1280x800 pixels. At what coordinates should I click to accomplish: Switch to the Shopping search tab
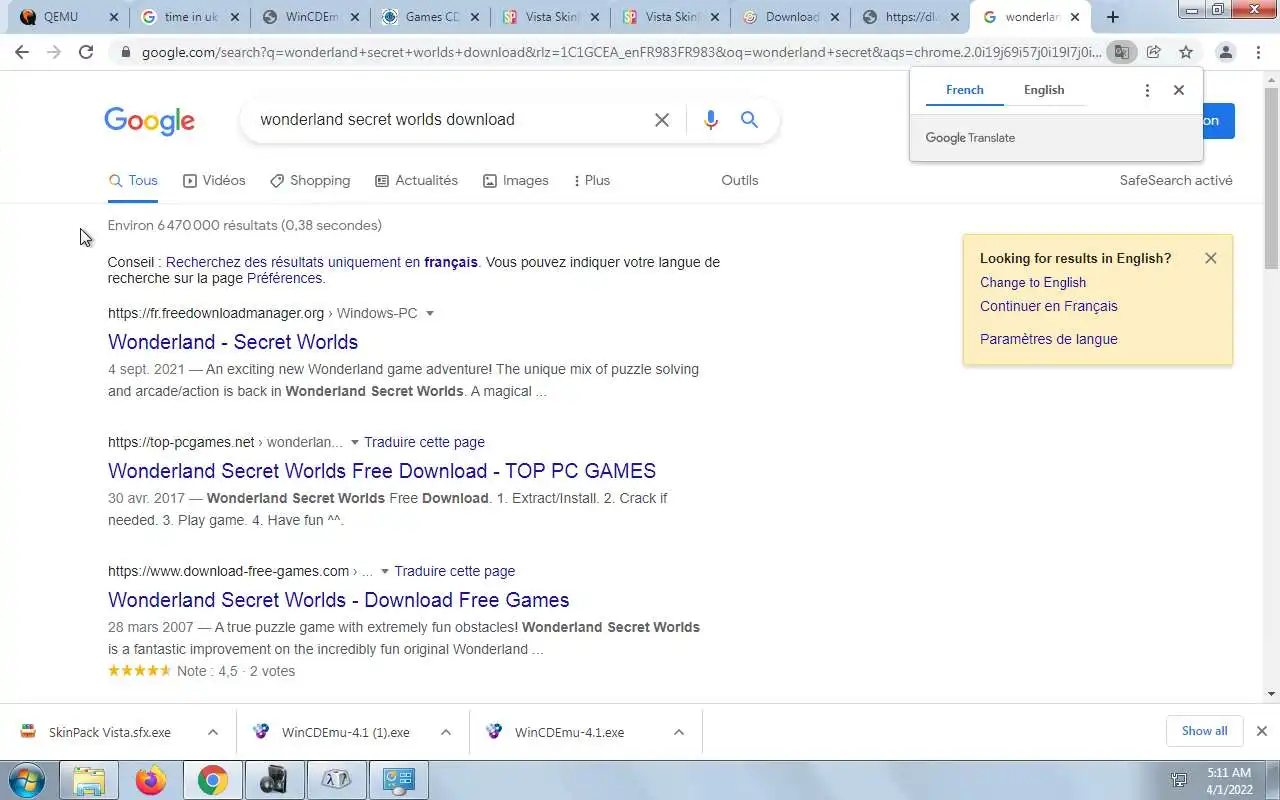click(x=310, y=180)
